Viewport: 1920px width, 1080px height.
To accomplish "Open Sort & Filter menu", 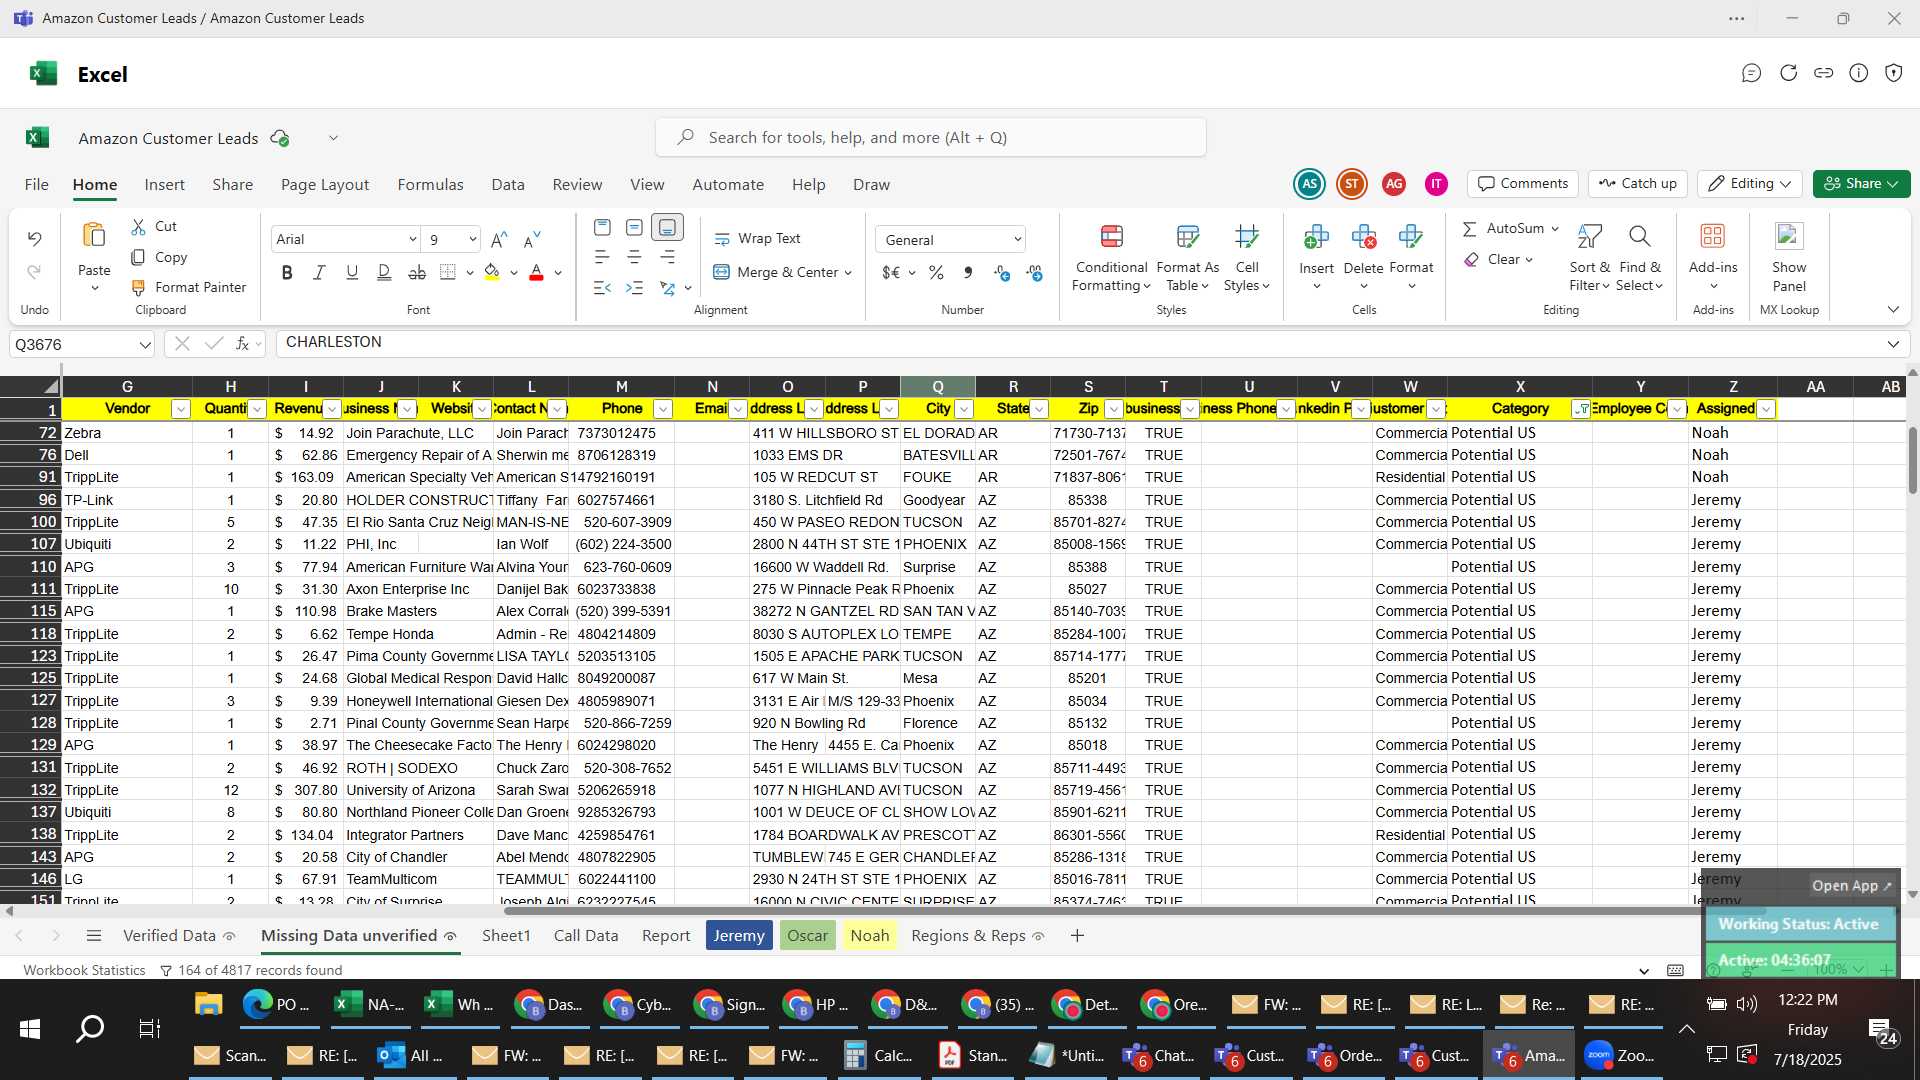I will [x=1589, y=258].
